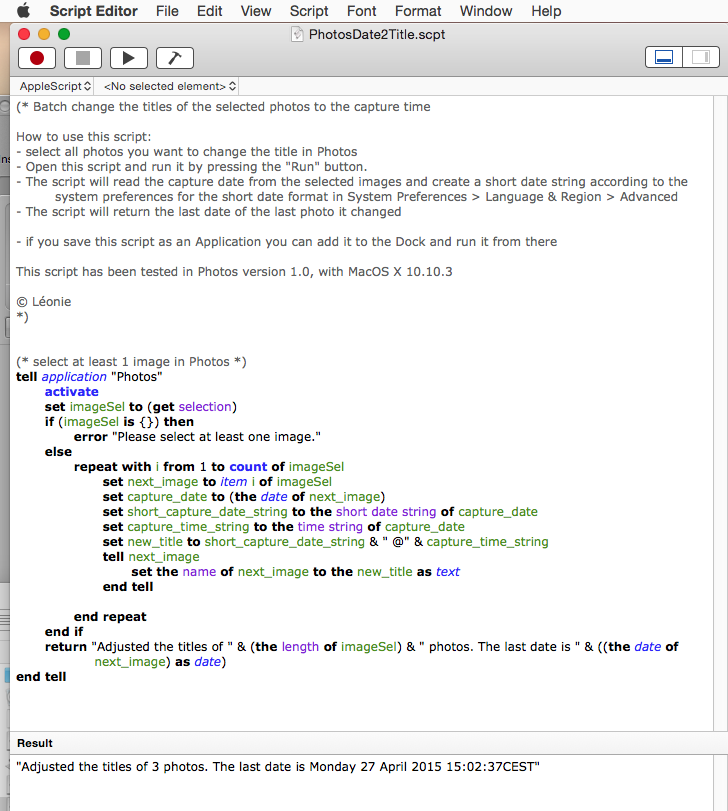The width and height of the screenshot is (728, 811).
Task: Click the PhotosDate2Title.scpt window title
Action: (376, 35)
